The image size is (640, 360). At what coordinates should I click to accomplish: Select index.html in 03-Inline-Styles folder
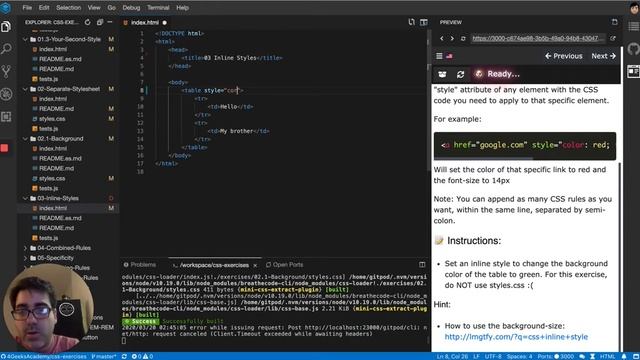click(53, 208)
